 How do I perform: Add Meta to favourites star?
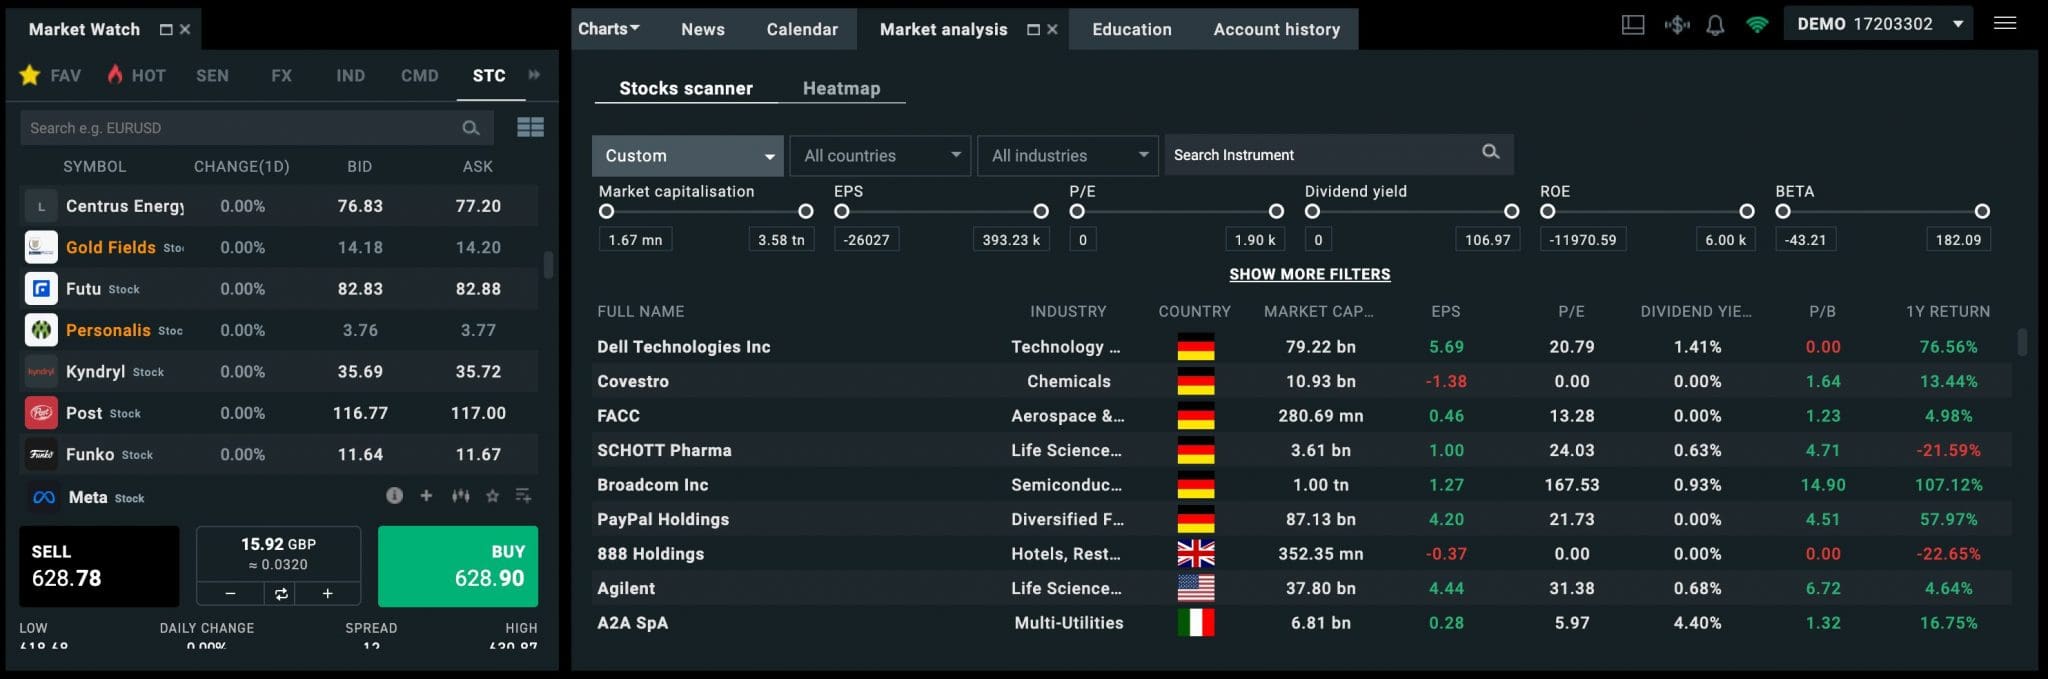pos(492,495)
